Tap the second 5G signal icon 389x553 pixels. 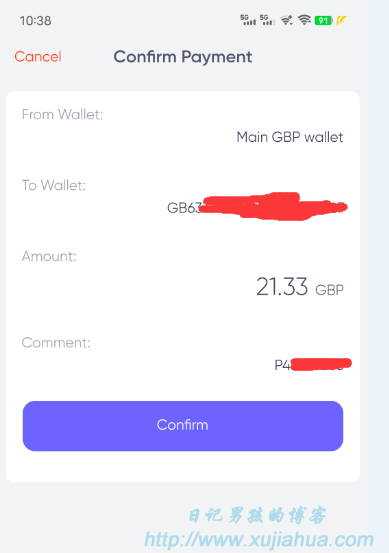pos(267,20)
